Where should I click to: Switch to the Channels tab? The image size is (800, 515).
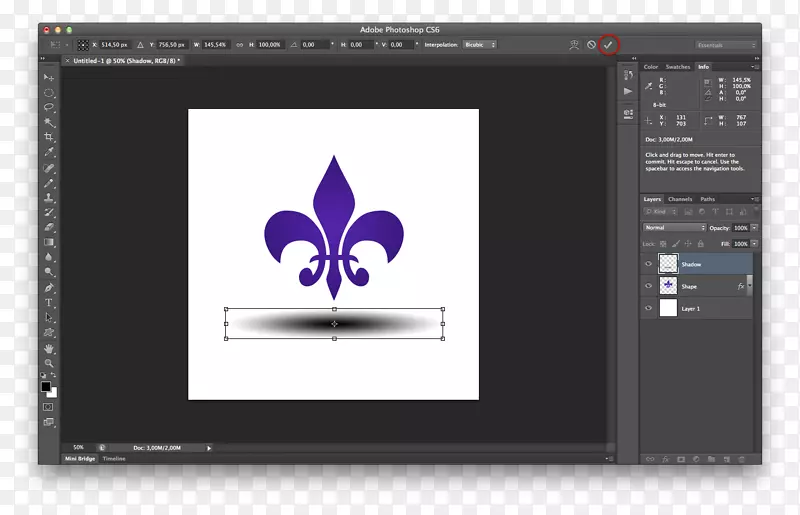coord(680,199)
